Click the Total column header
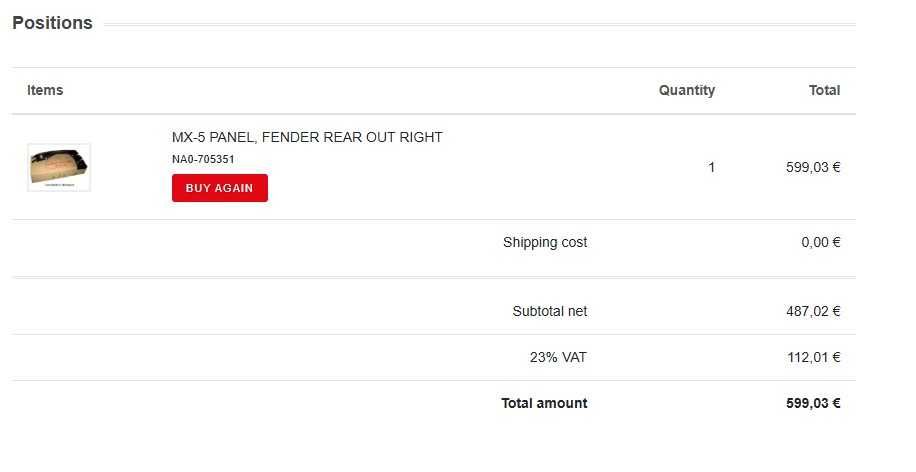 pyautogui.click(x=824, y=90)
